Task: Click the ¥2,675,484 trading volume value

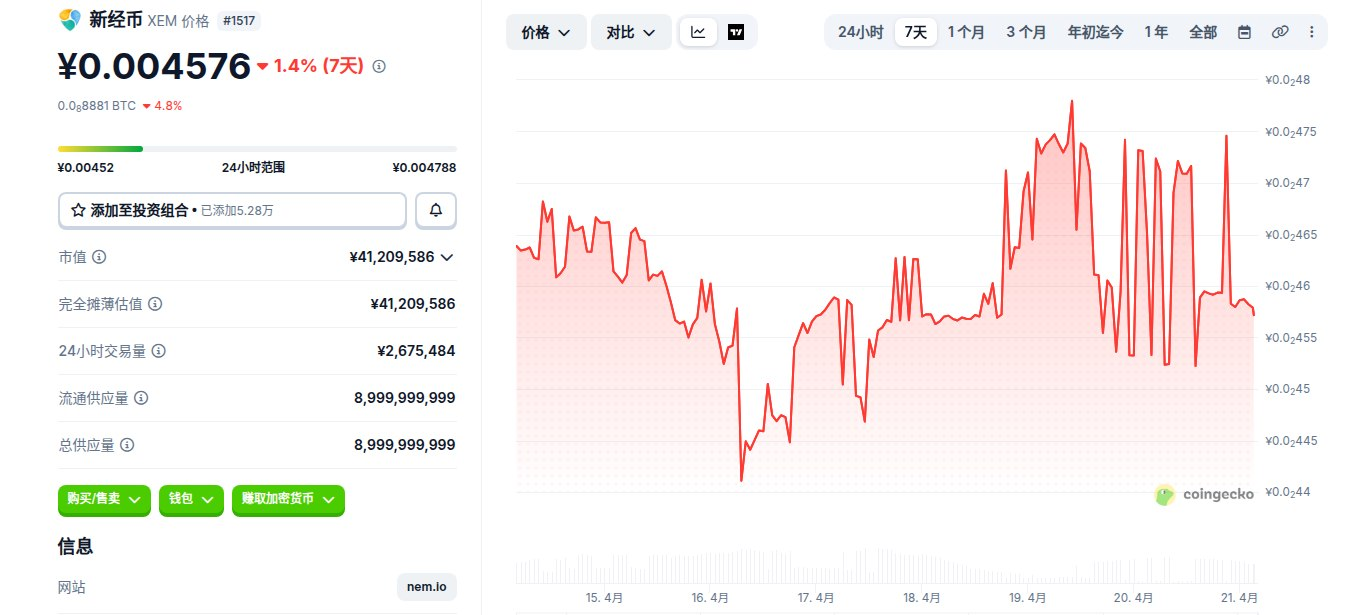Action: pyautogui.click(x=416, y=351)
